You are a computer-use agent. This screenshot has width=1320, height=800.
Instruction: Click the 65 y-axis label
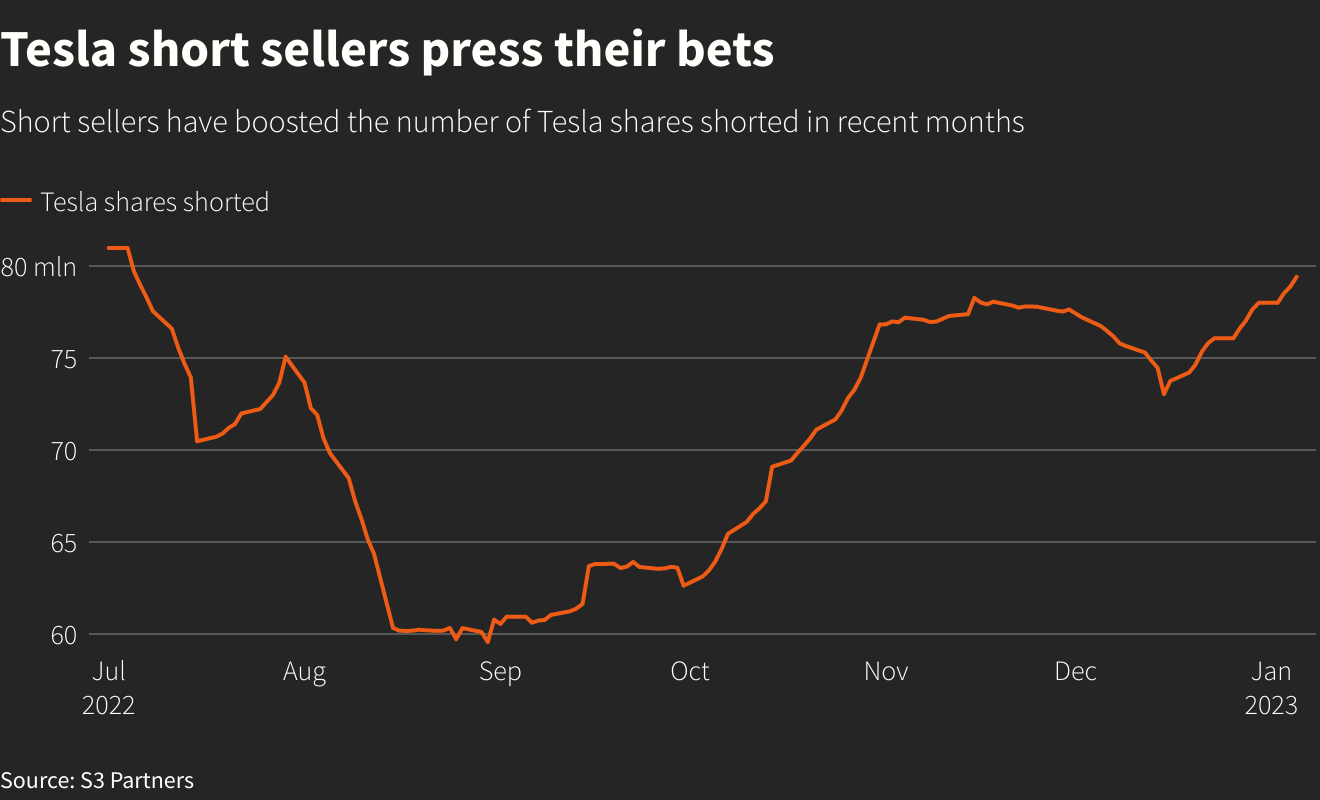point(19,543)
